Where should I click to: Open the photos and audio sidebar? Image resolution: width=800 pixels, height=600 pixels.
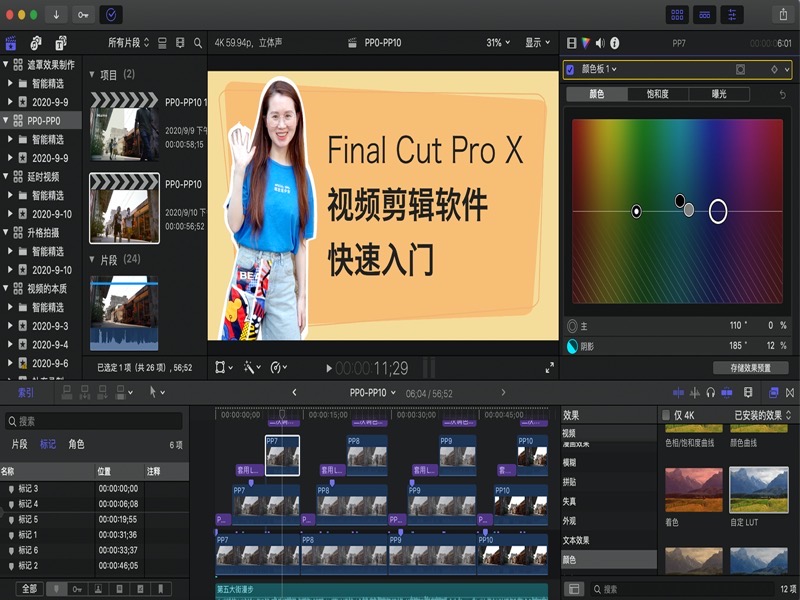pyautogui.click(x=35, y=43)
